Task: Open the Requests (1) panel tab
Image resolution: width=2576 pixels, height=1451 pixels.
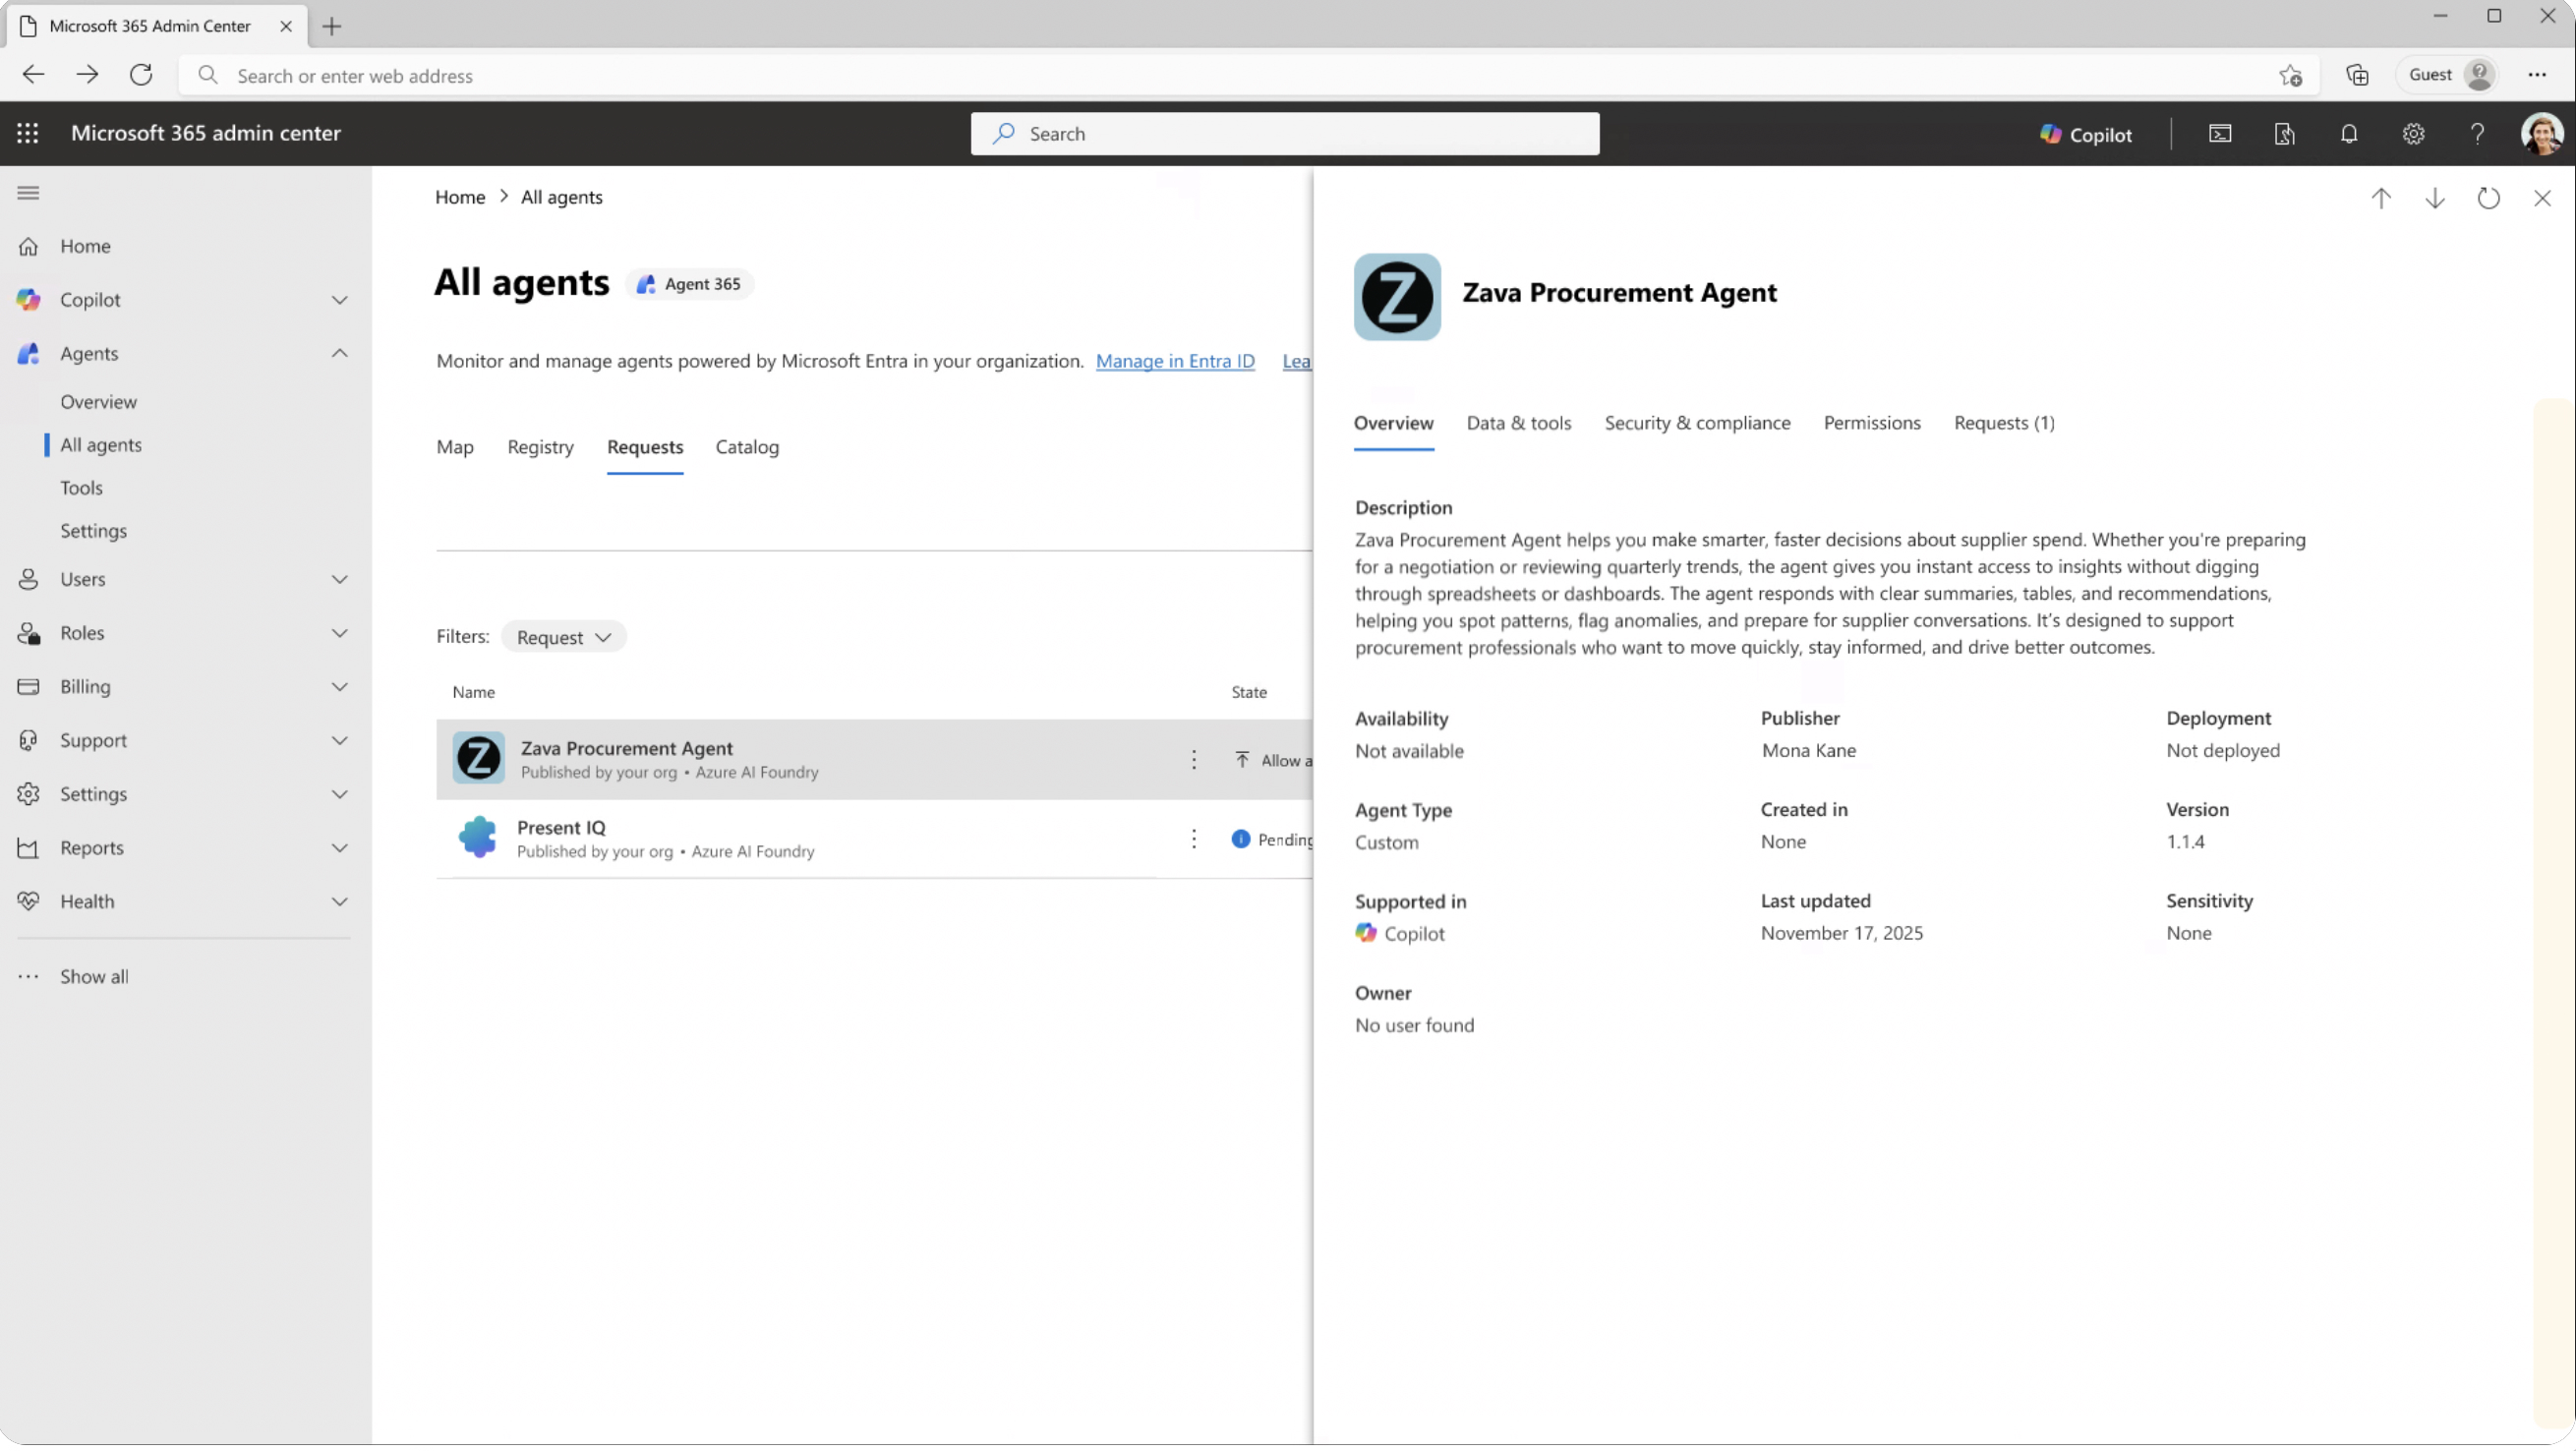Action: [x=2004, y=423]
